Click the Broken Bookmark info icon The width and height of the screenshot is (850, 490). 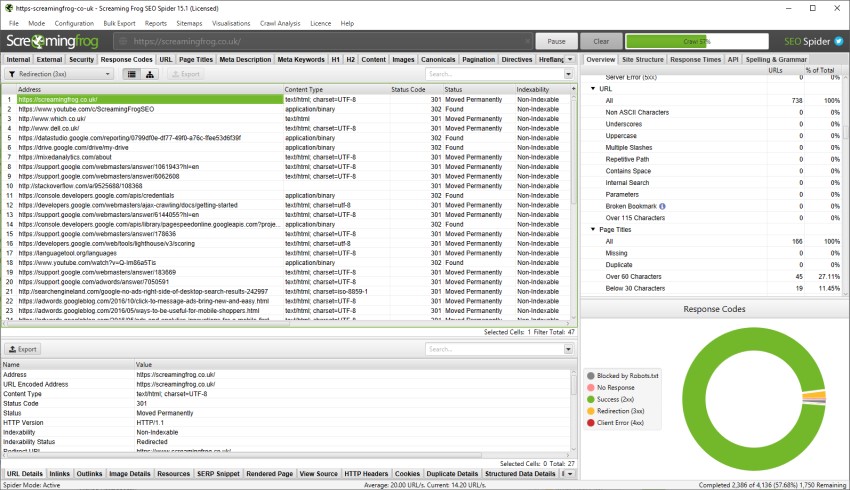pos(662,206)
